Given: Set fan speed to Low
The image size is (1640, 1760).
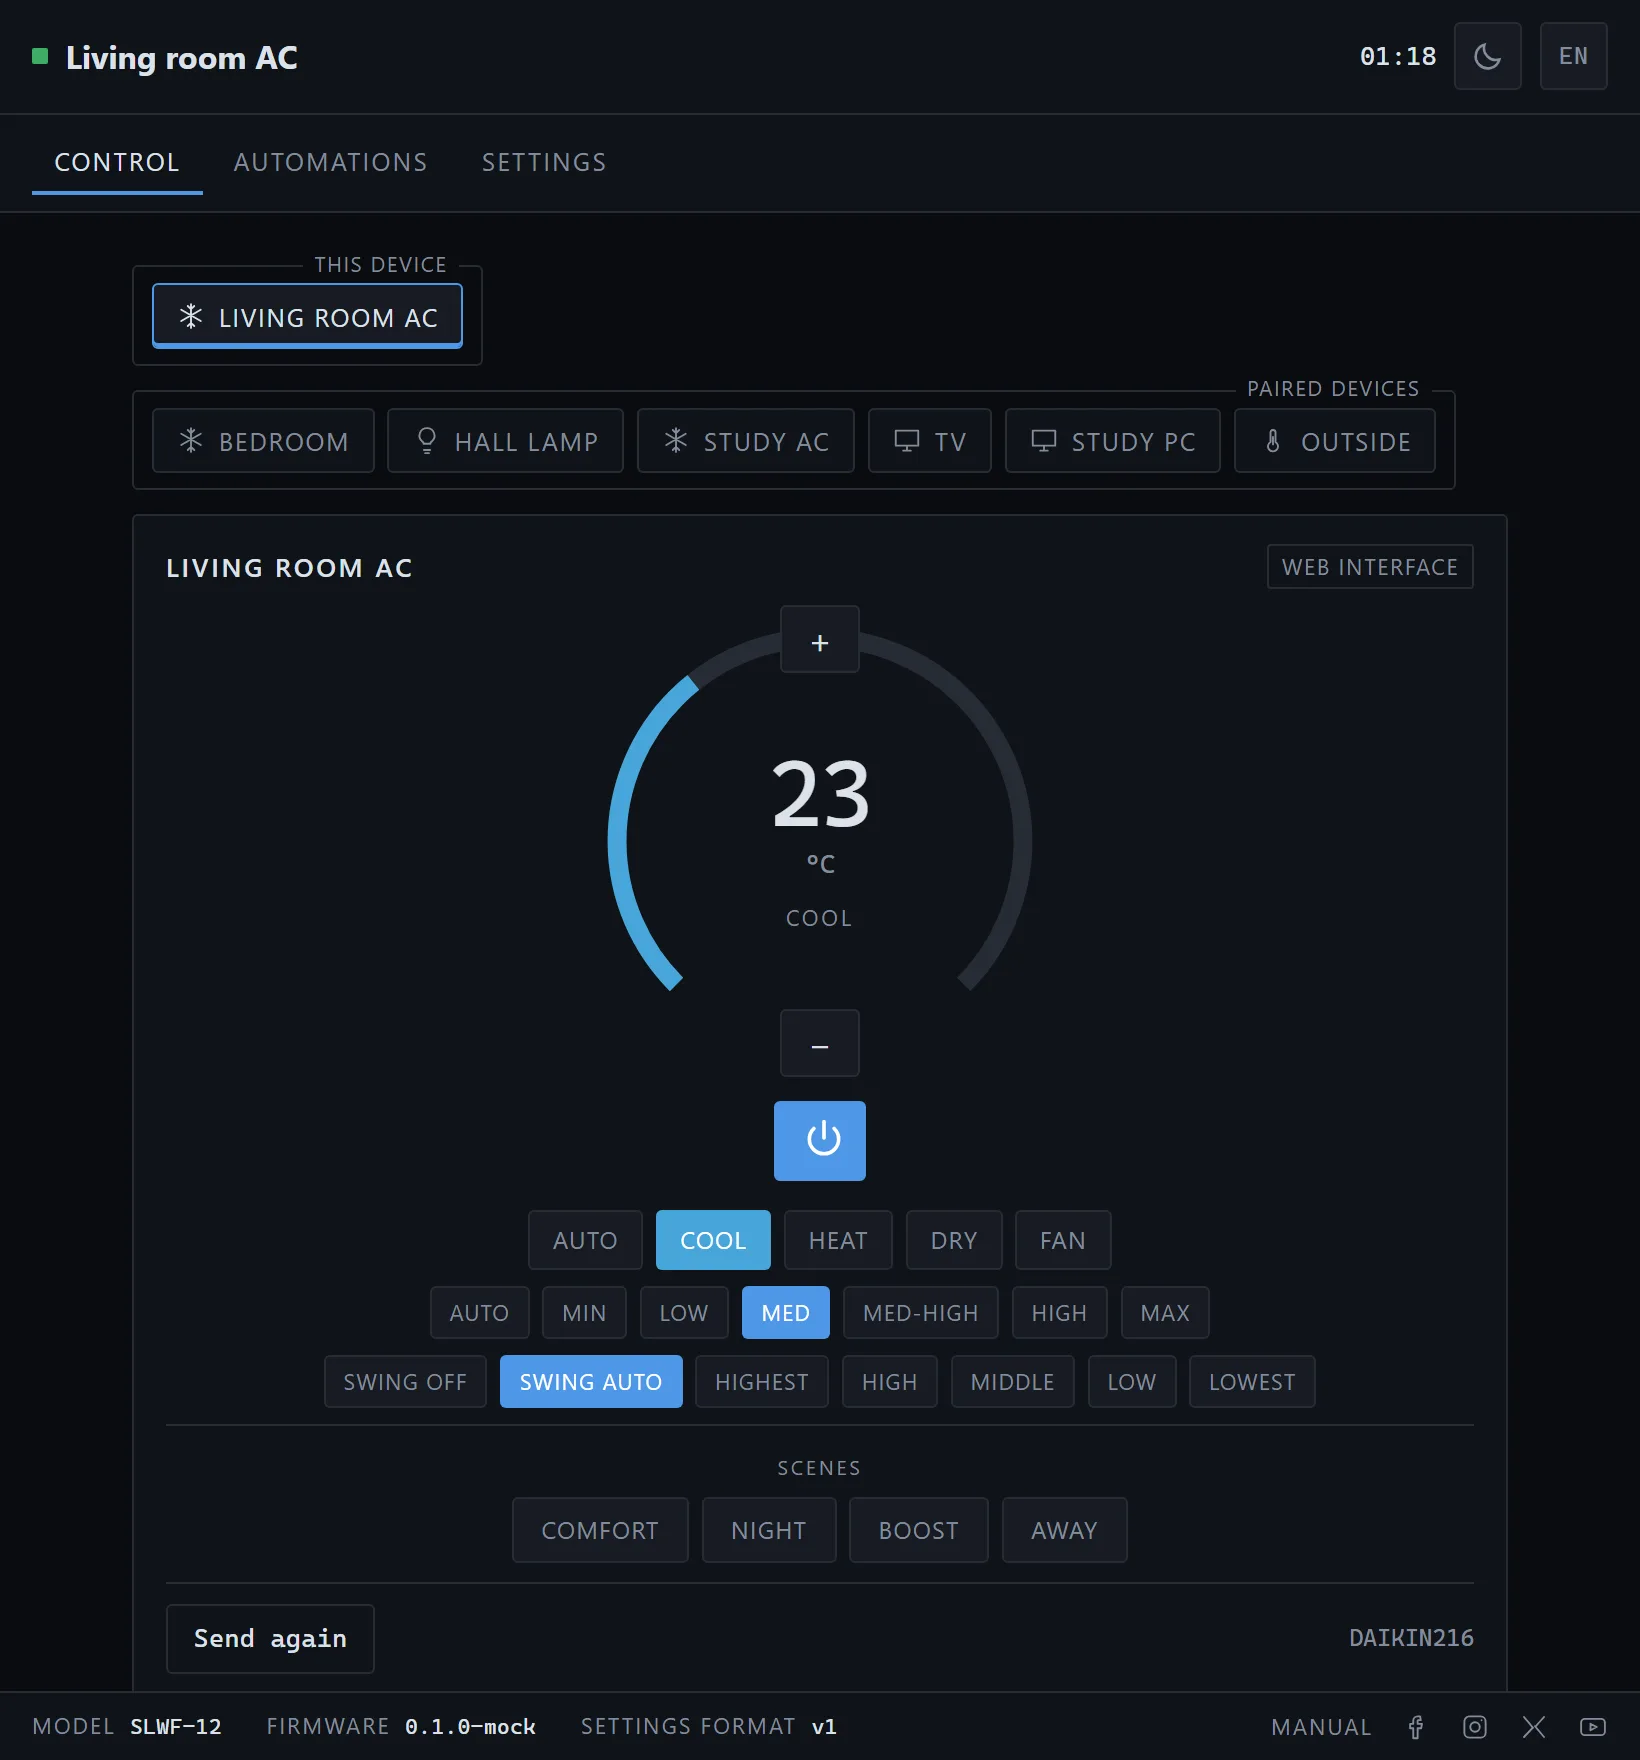Looking at the screenshot, I should [x=684, y=1312].
